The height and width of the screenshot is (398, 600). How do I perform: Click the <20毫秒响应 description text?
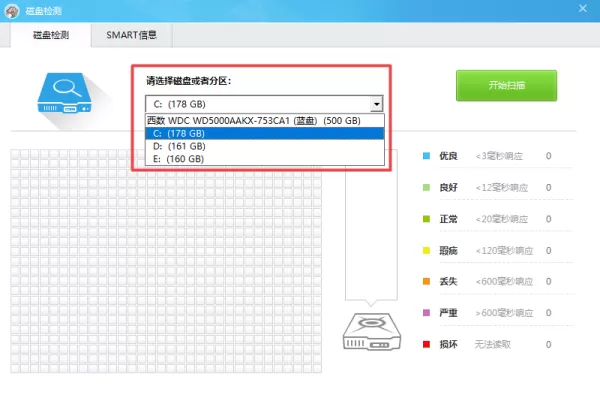(502, 219)
